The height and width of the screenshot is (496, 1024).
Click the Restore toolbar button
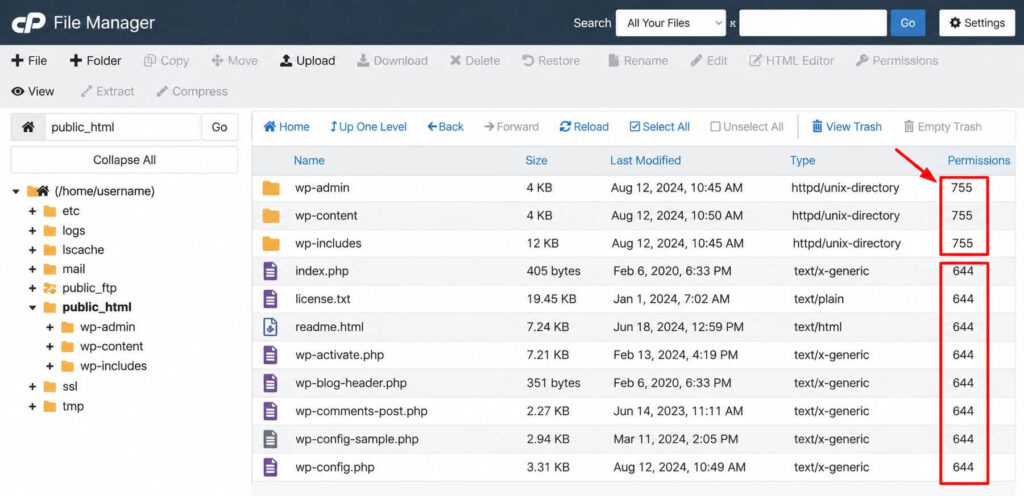tap(551, 61)
